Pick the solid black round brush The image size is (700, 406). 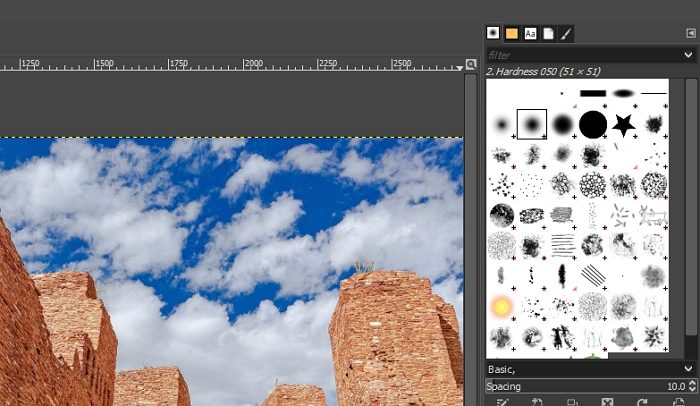pyautogui.click(x=593, y=124)
